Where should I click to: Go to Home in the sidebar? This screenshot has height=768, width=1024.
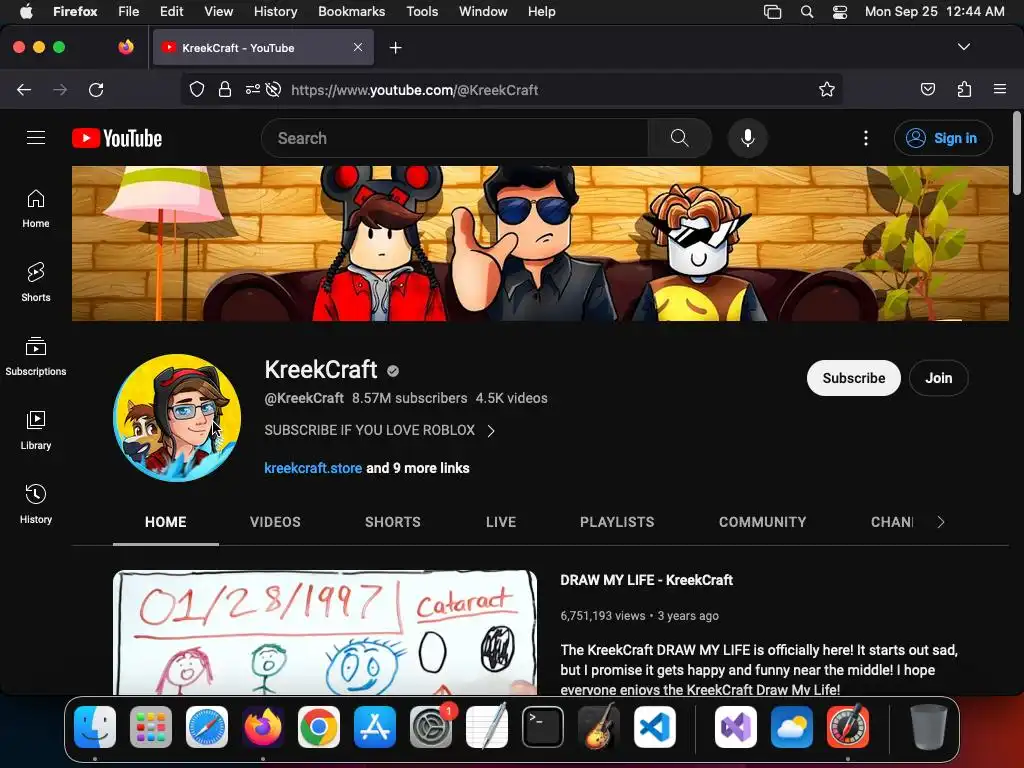click(36, 209)
